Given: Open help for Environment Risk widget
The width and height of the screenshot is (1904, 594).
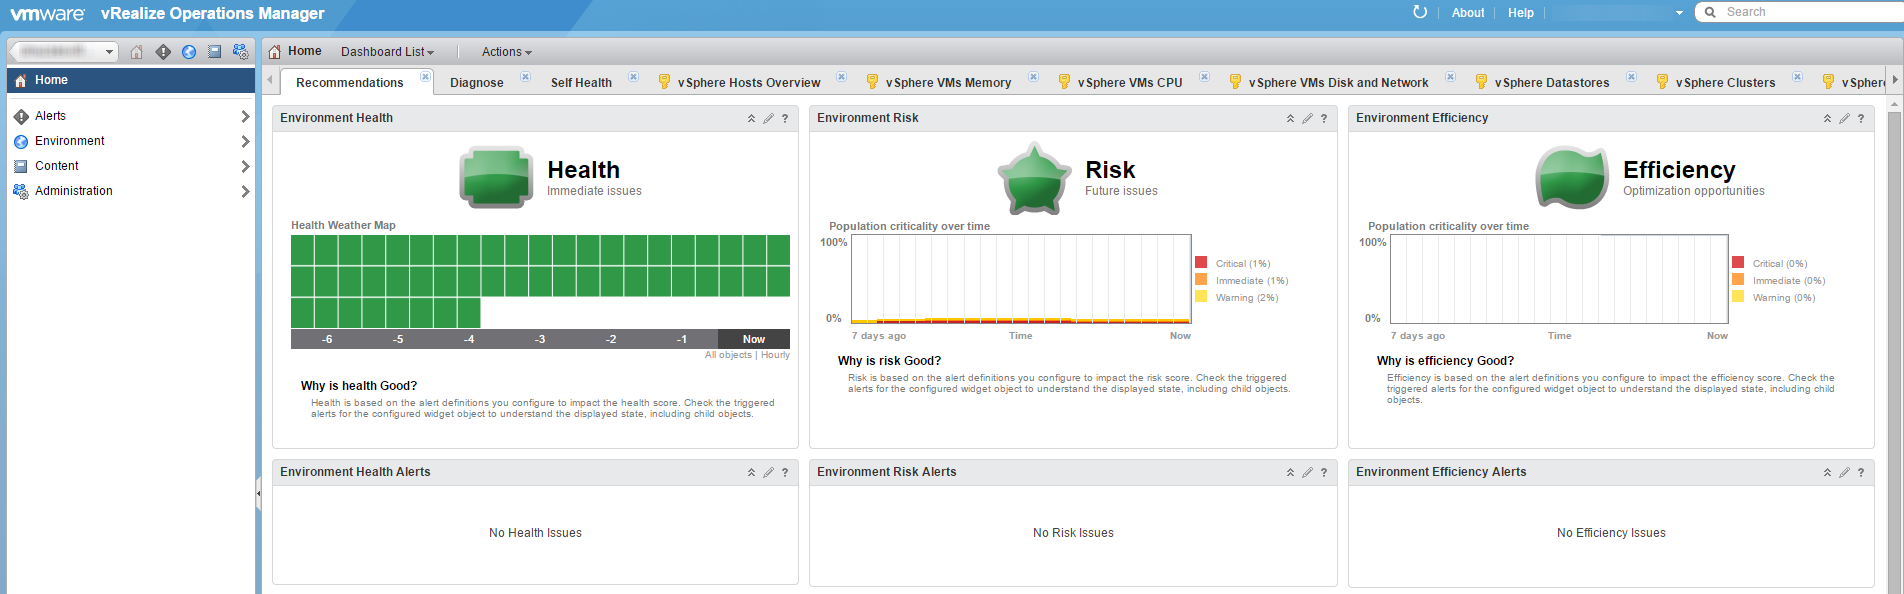Looking at the screenshot, I should 1324,119.
